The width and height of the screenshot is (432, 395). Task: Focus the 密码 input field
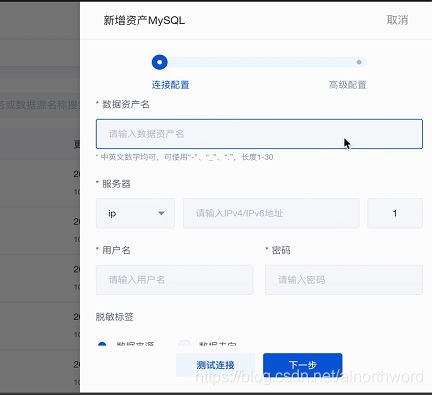(344, 280)
